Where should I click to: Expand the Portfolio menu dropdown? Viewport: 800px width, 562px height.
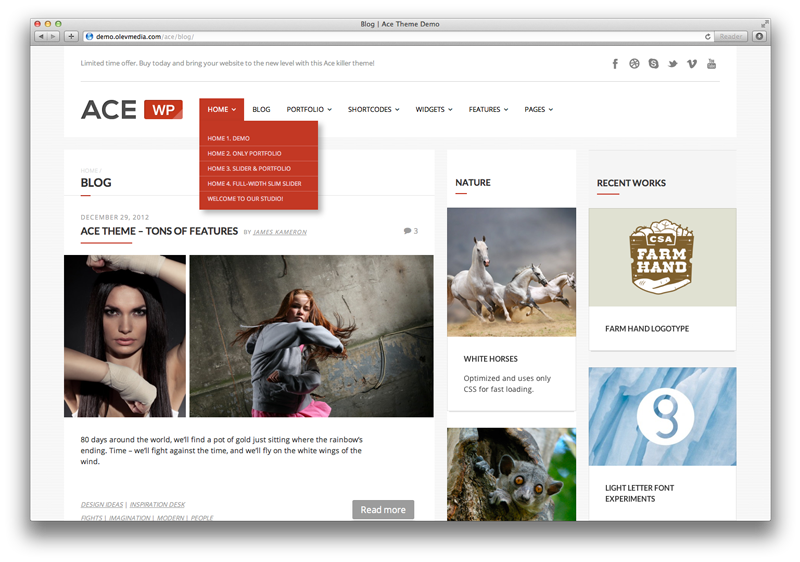click(x=309, y=110)
